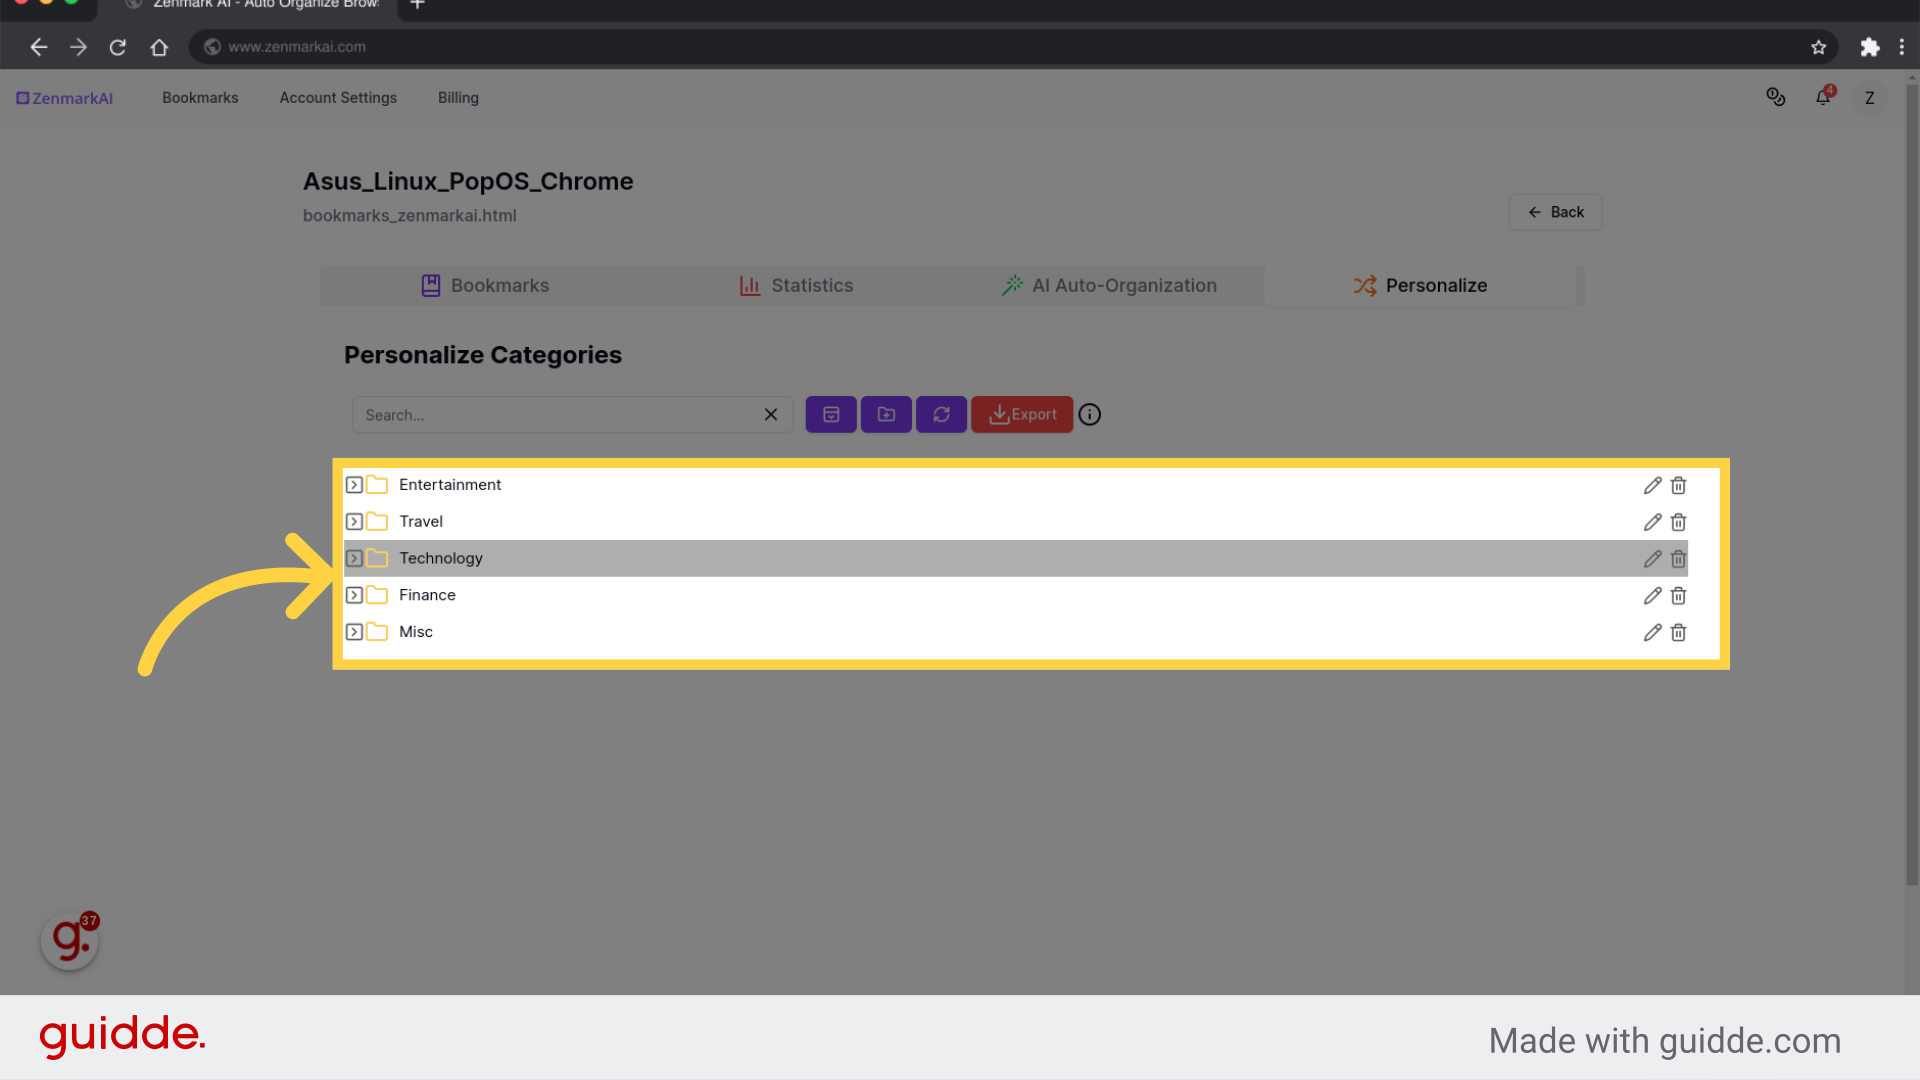Click the Export button
The image size is (1920, 1080).
(1022, 414)
